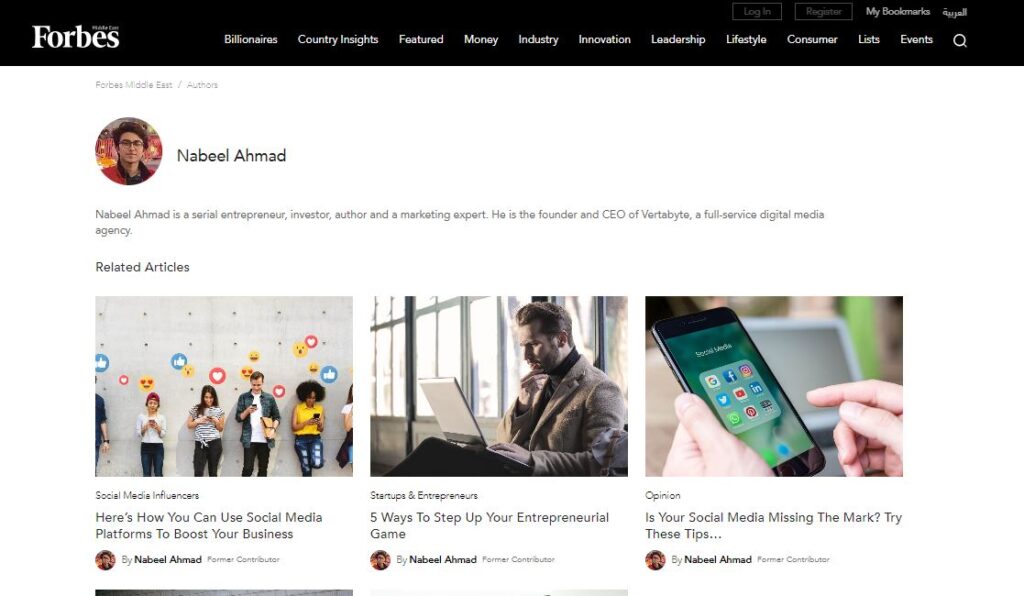Click author avatar under social media platforms article
Screen dimensions: 1024x596
tap(105, 559)
